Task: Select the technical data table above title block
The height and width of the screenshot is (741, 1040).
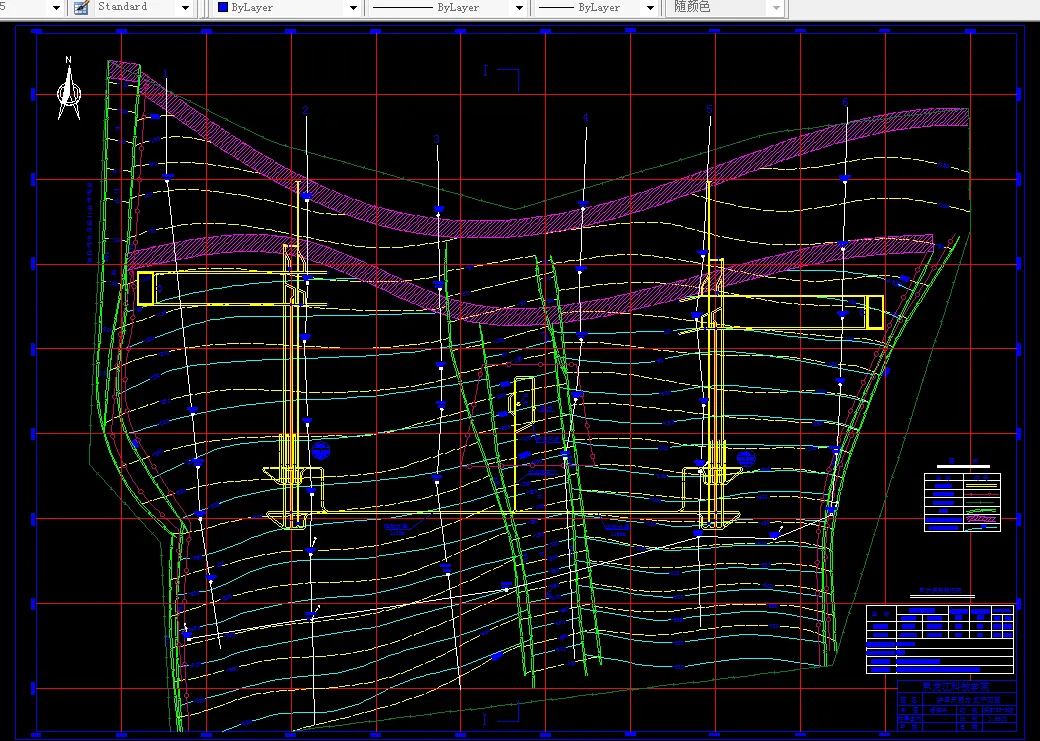Action: click(x=939, y=638)
